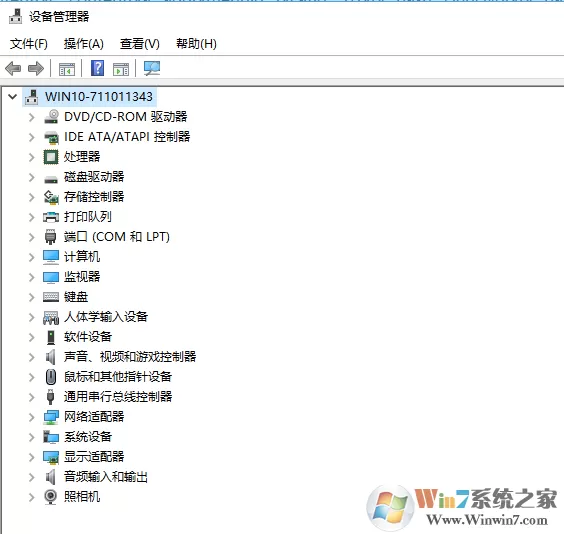
Task: Click the scan for hardware changes icon
Action: click(152, 68)
